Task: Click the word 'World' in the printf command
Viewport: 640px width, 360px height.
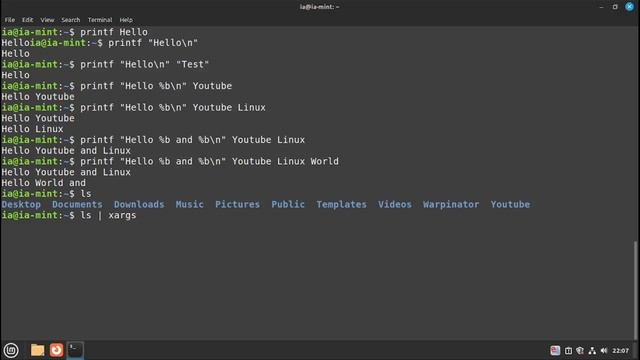Action: click(x=324, y=161)
